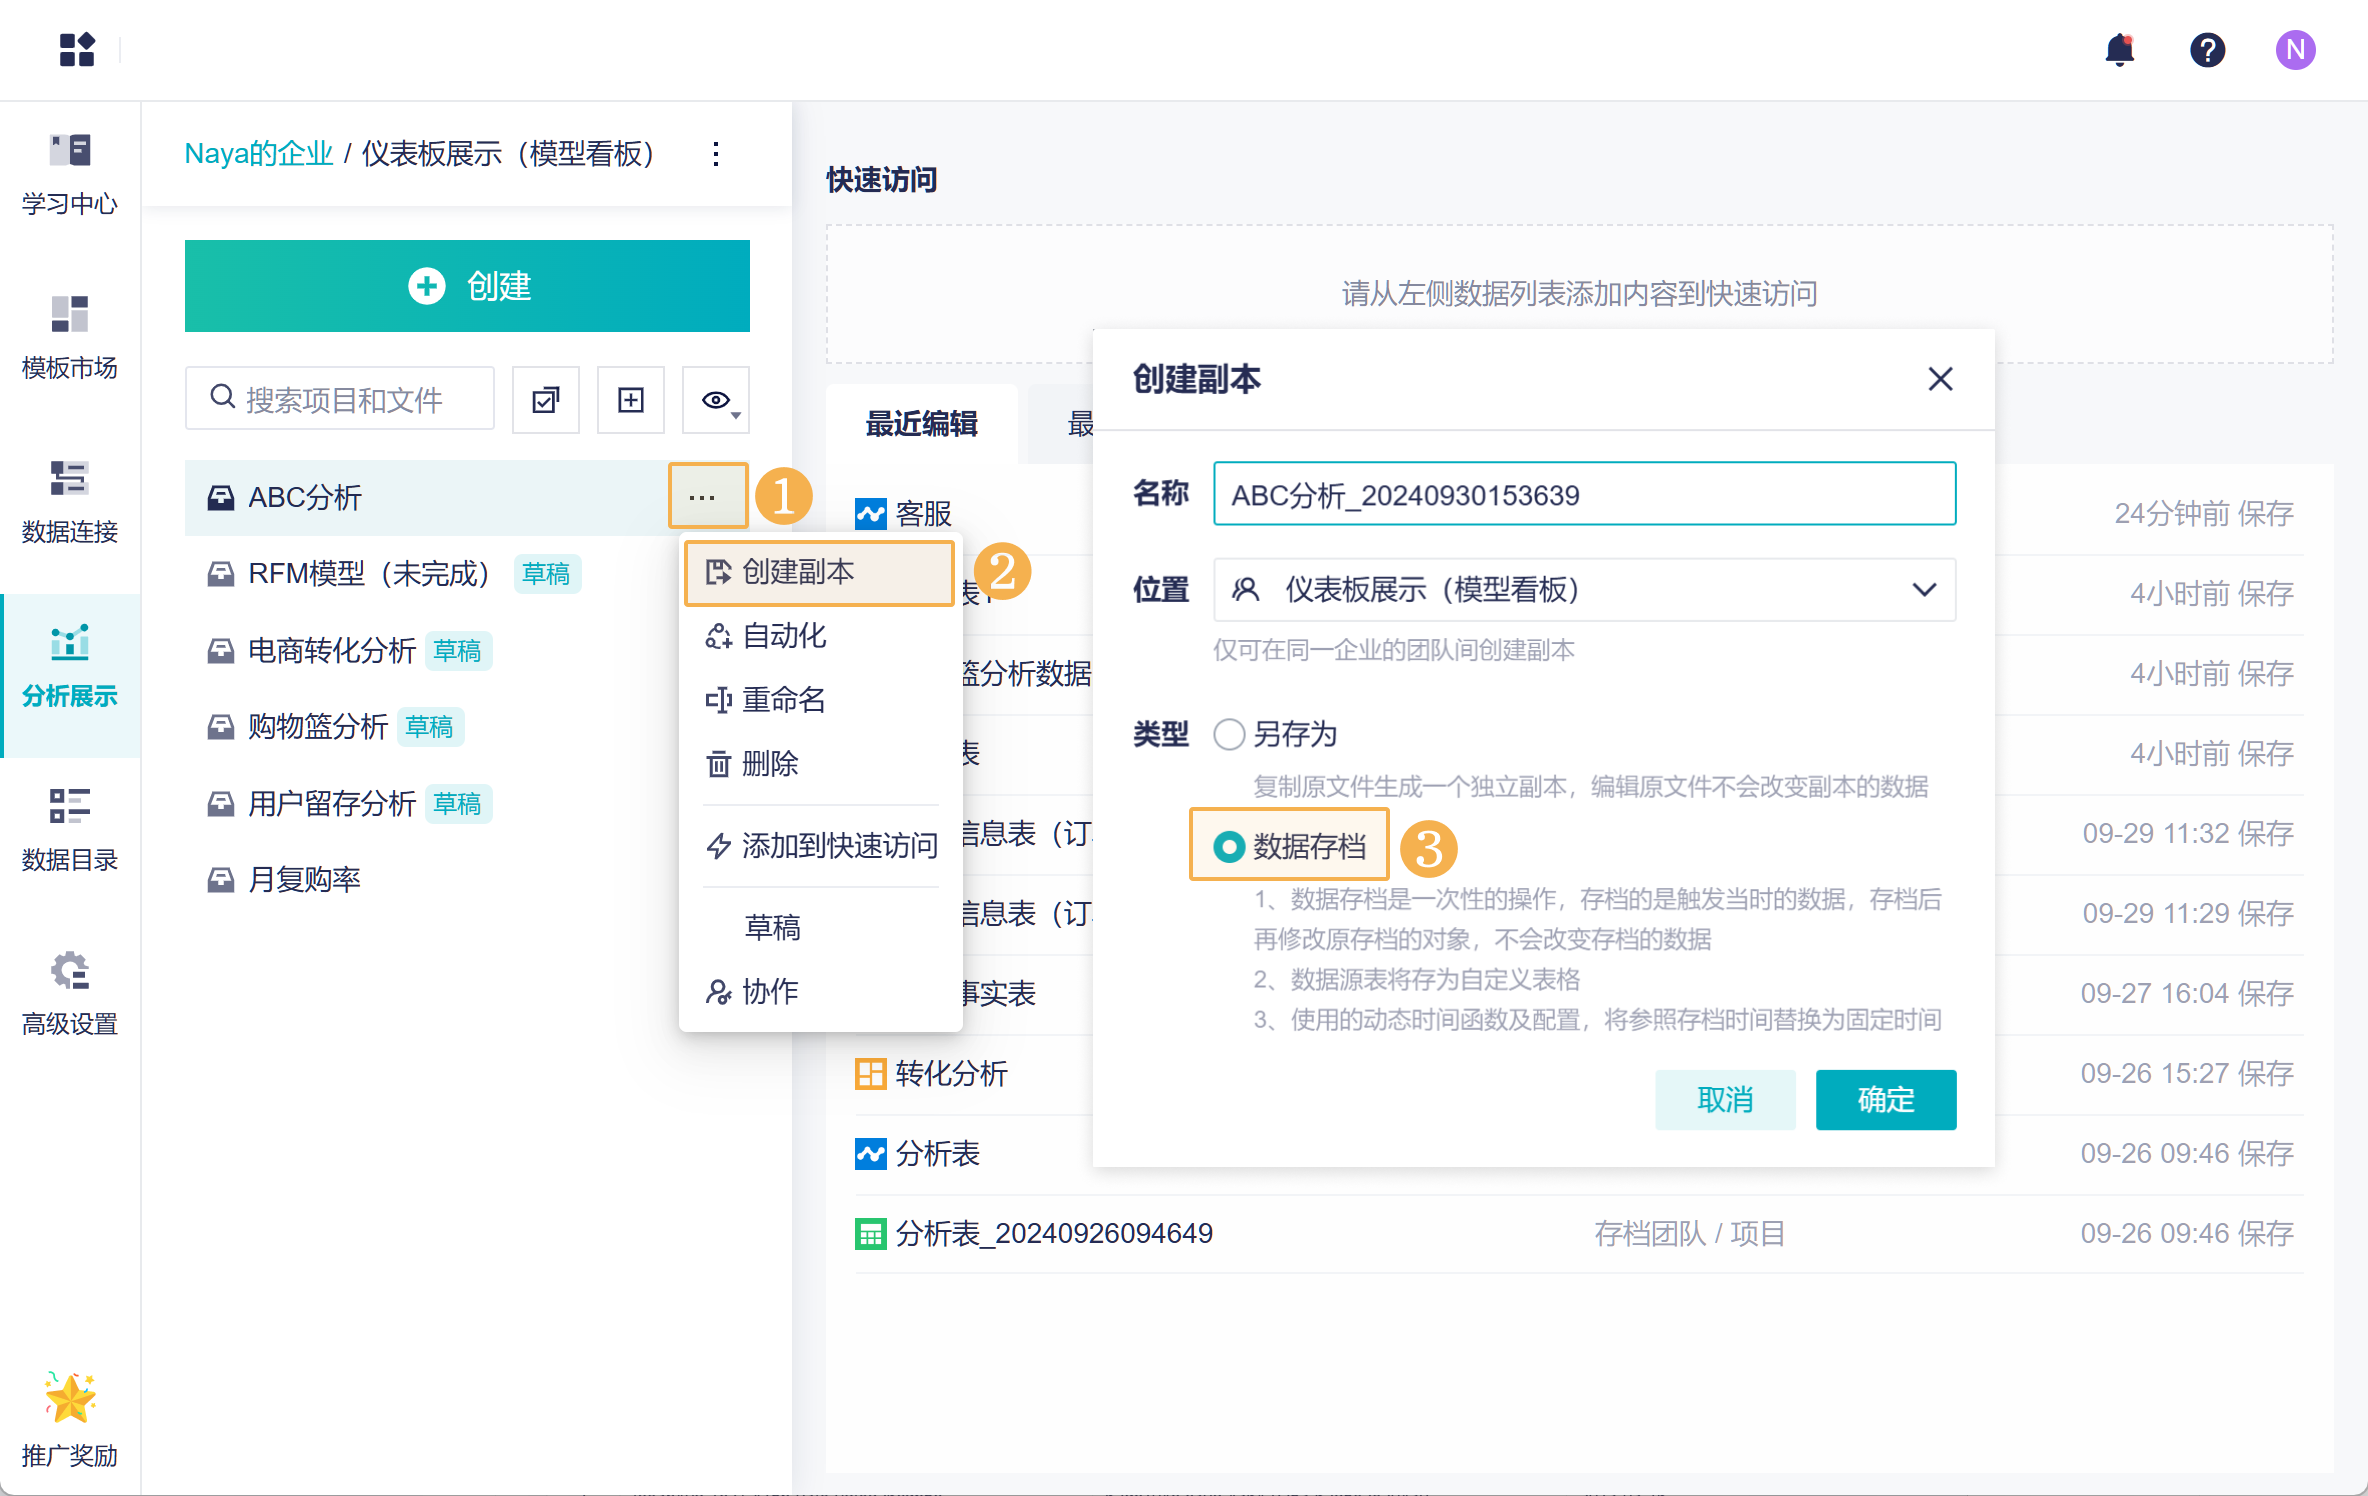The width and height of the screenshot is (2368, 1496).
Task: Select the 另存为 radio option
Action: pos(1229,734)
